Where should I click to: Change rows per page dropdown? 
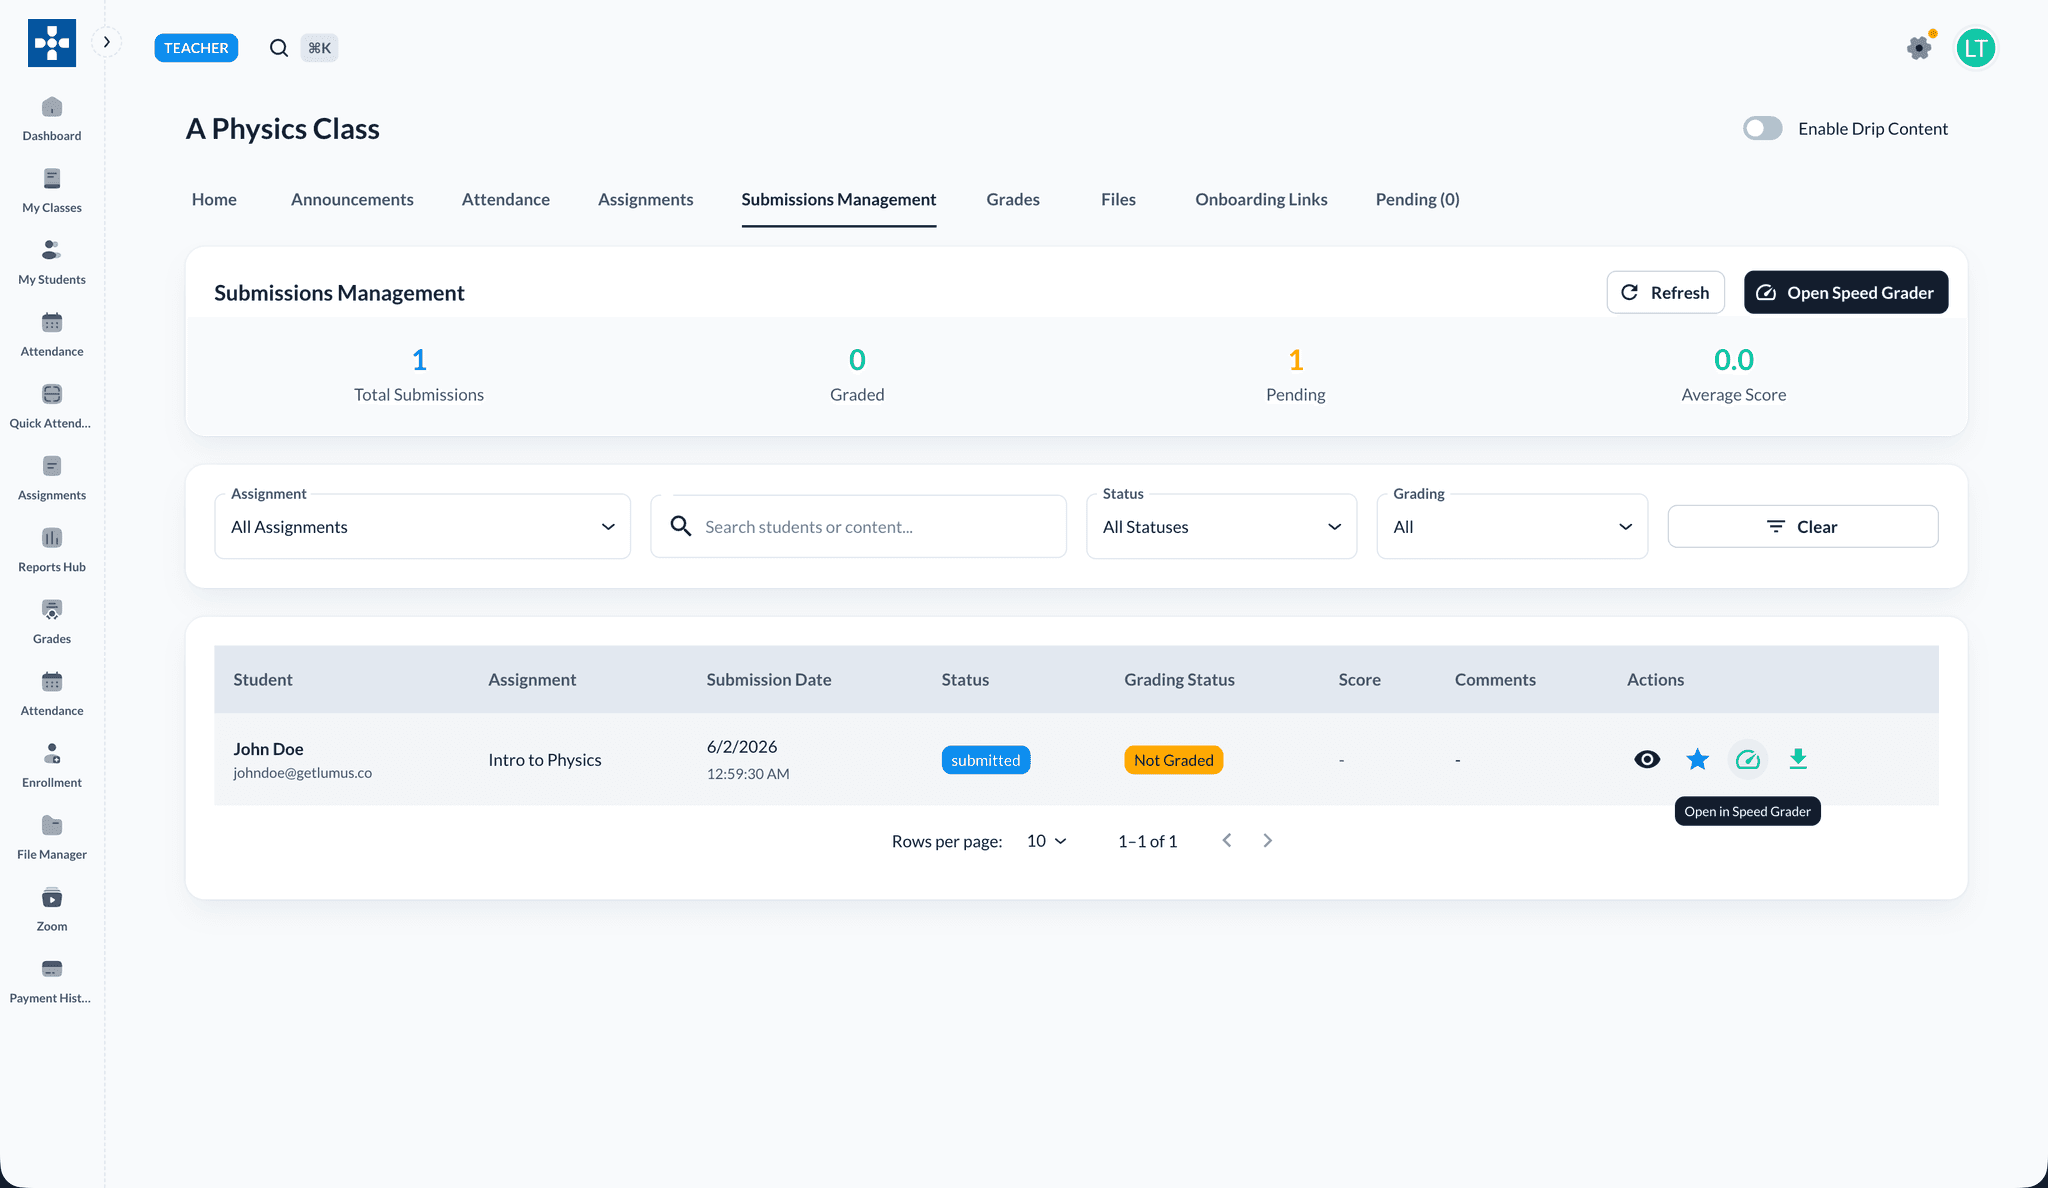(1046, 841)
